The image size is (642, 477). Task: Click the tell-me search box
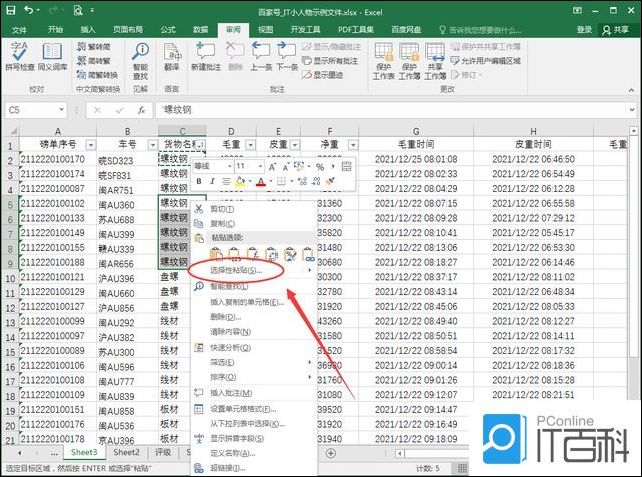[480, 29]
